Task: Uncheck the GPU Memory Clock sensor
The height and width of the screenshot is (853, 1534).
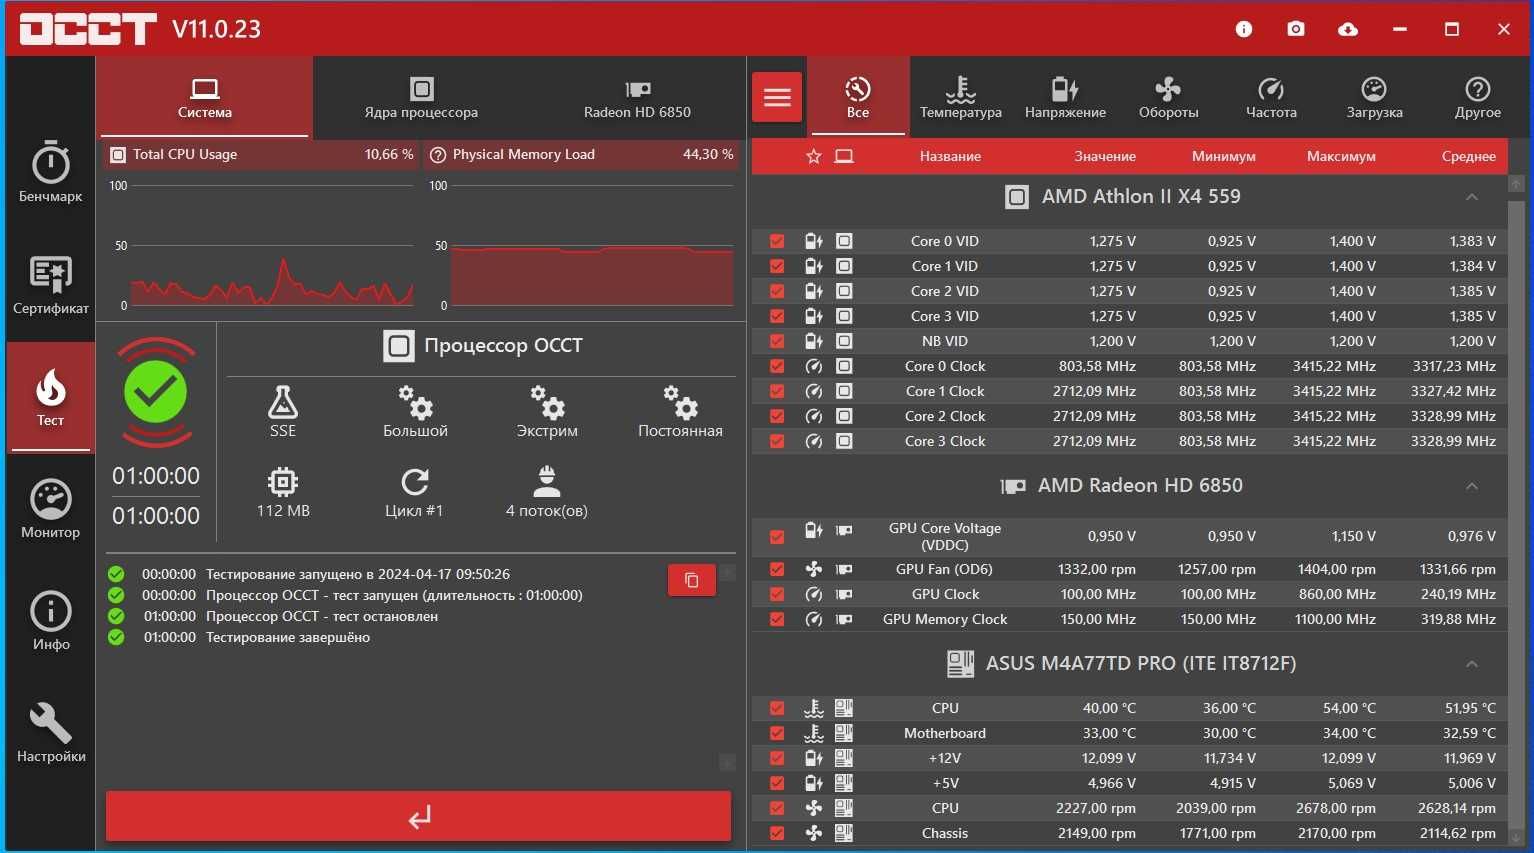Action: click(x=777, y=619)
